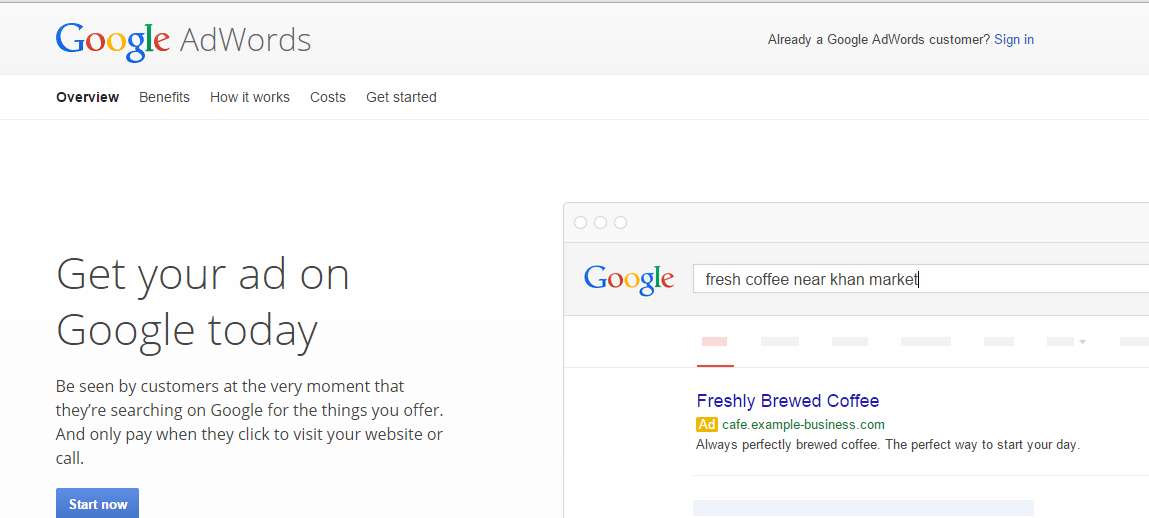Open the Costs tab

pyautogui.click(x=328, y=97)
